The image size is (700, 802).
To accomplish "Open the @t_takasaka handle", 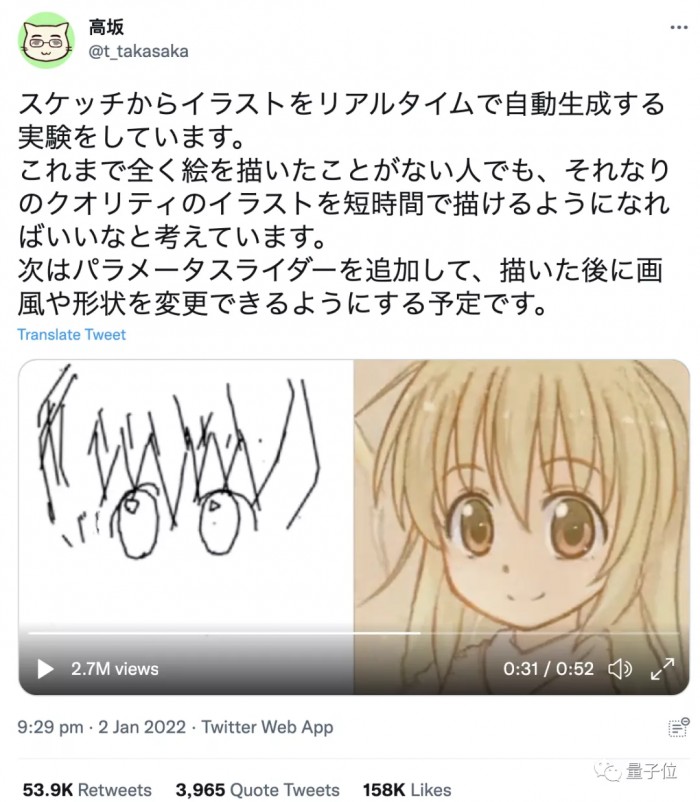I will click(x=139, y=51).
